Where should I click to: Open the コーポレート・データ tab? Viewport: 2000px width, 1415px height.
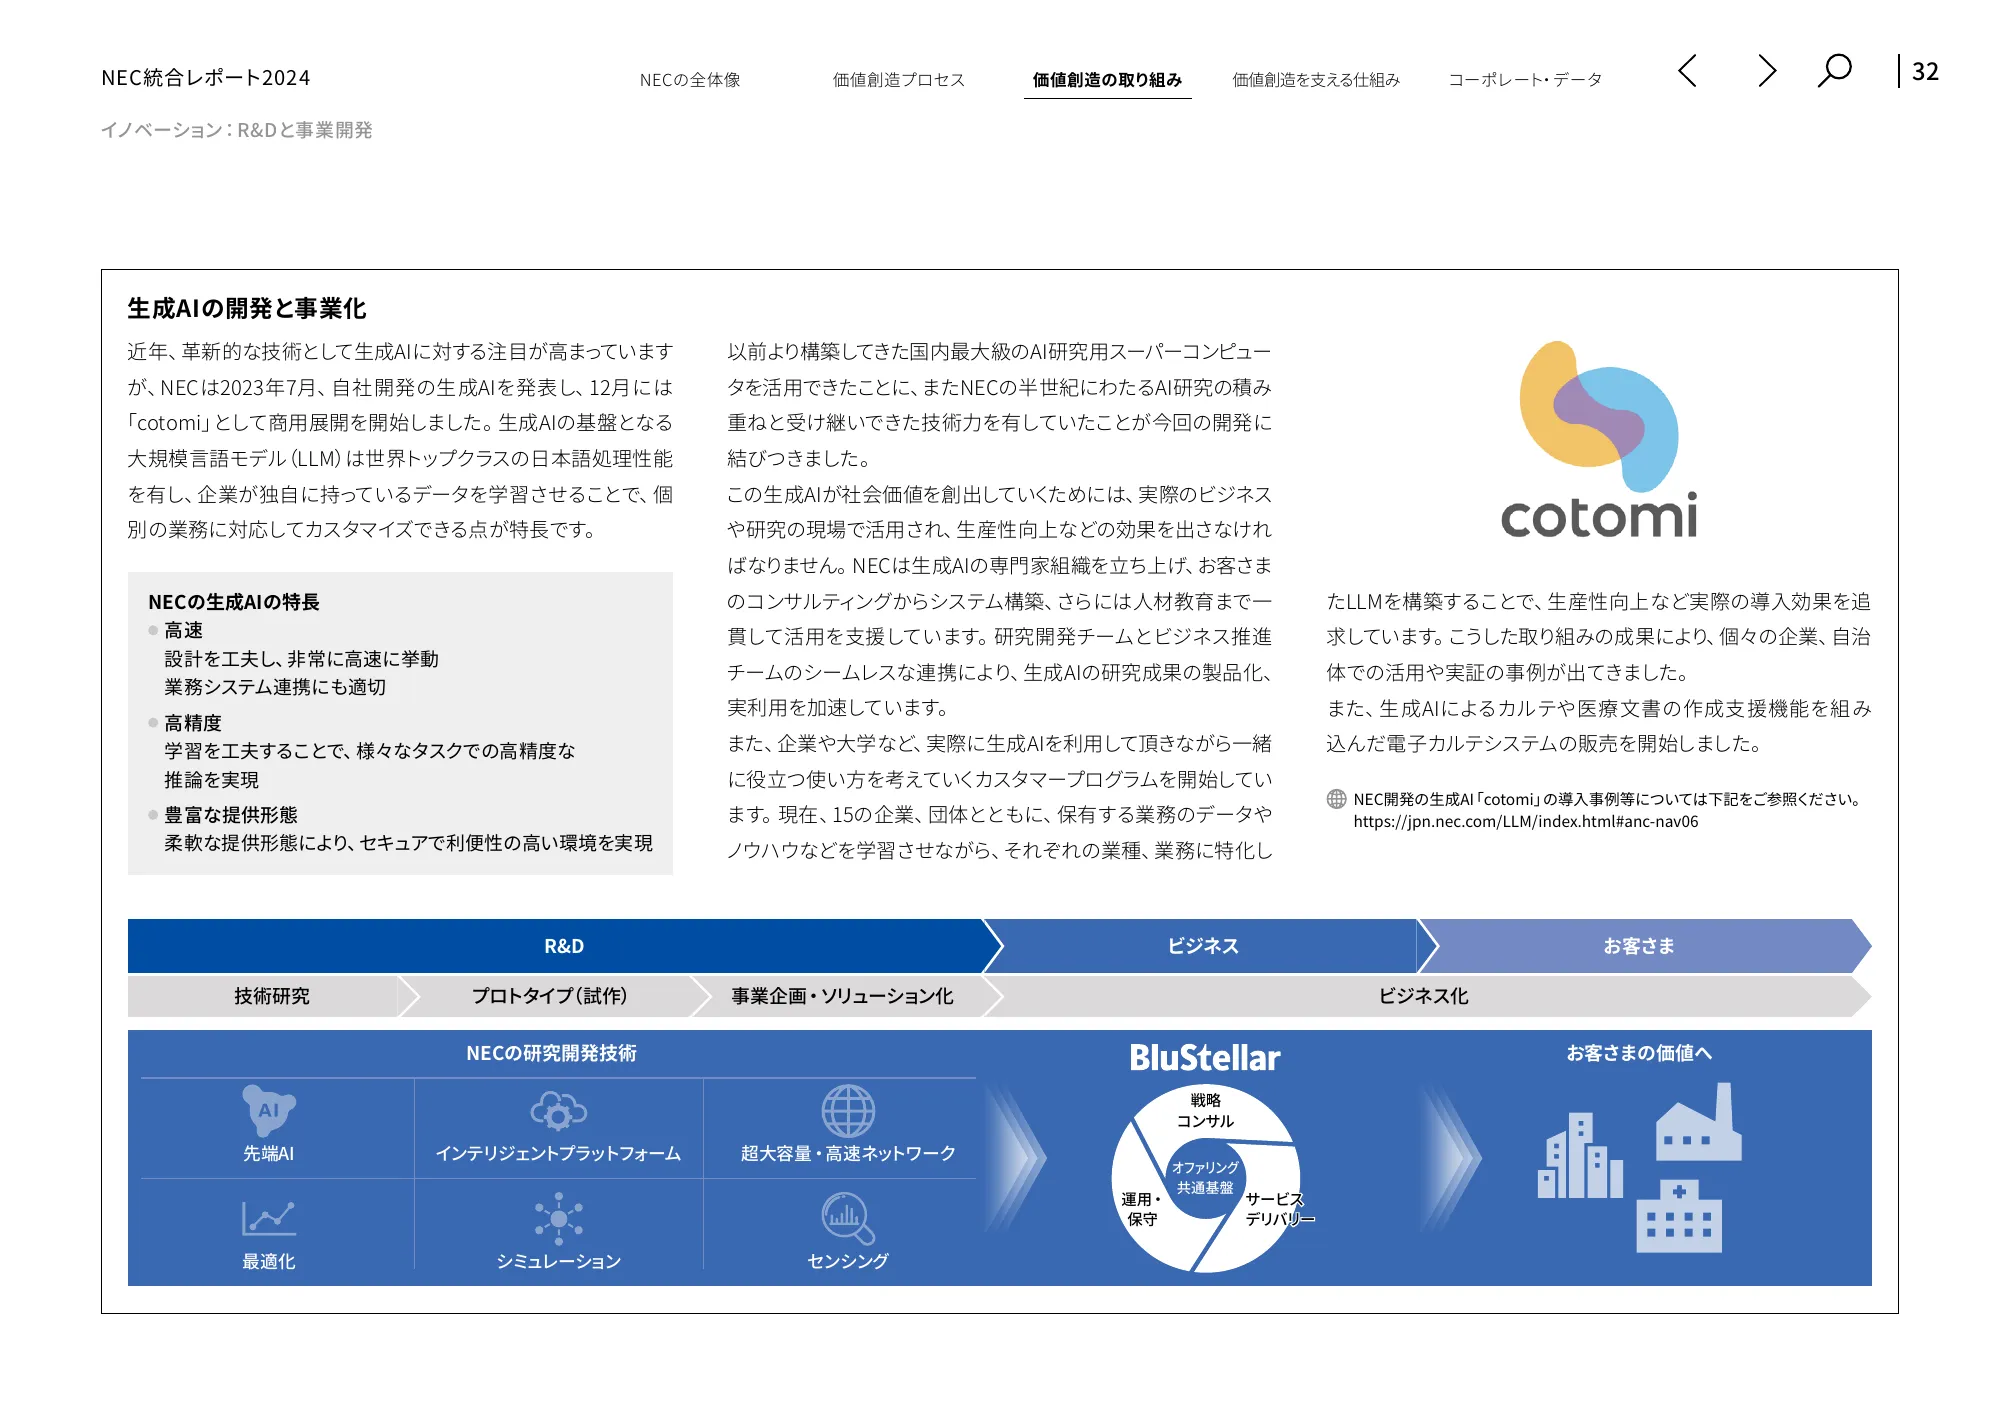point(1525,80)
